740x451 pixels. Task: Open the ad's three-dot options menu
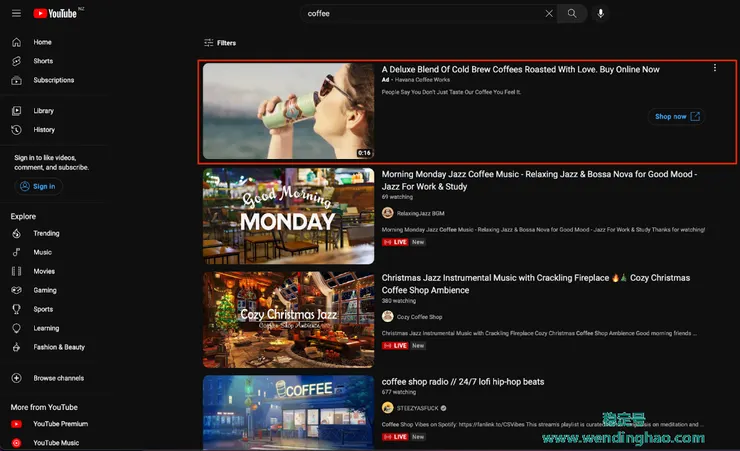[714, 69]
